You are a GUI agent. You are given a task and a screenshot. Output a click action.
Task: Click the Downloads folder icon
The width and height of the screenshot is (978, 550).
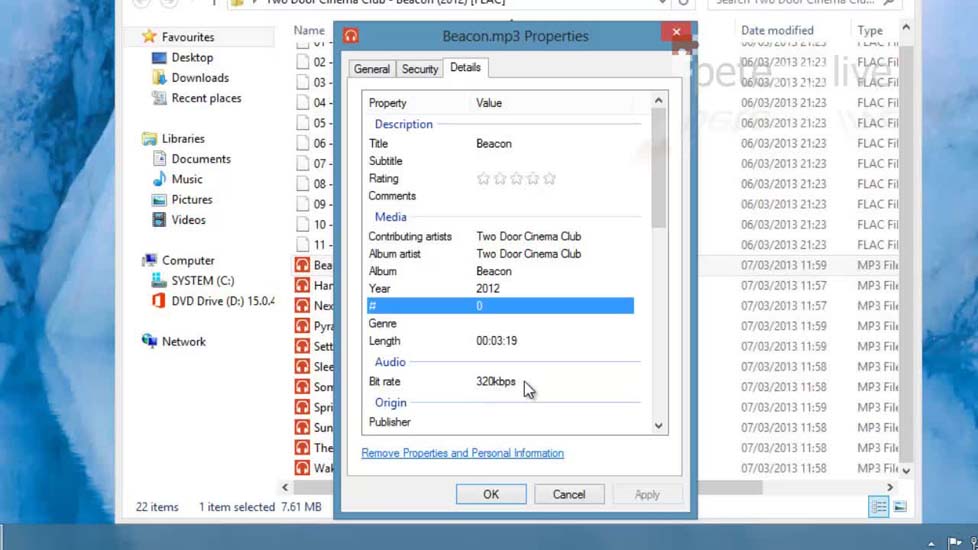[x=159, y=77]
